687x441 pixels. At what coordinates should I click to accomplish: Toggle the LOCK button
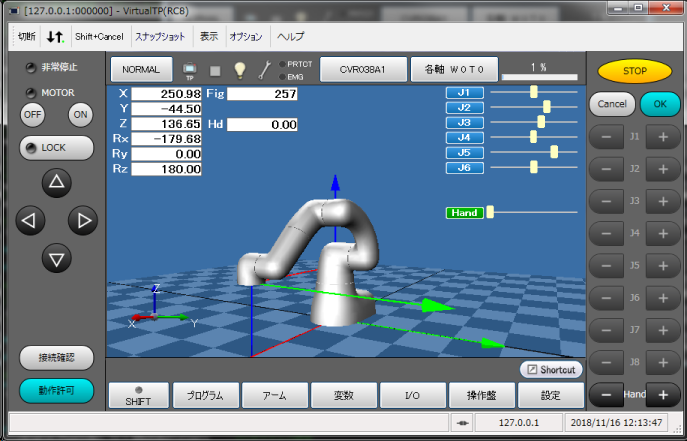[x=56, y=147]
